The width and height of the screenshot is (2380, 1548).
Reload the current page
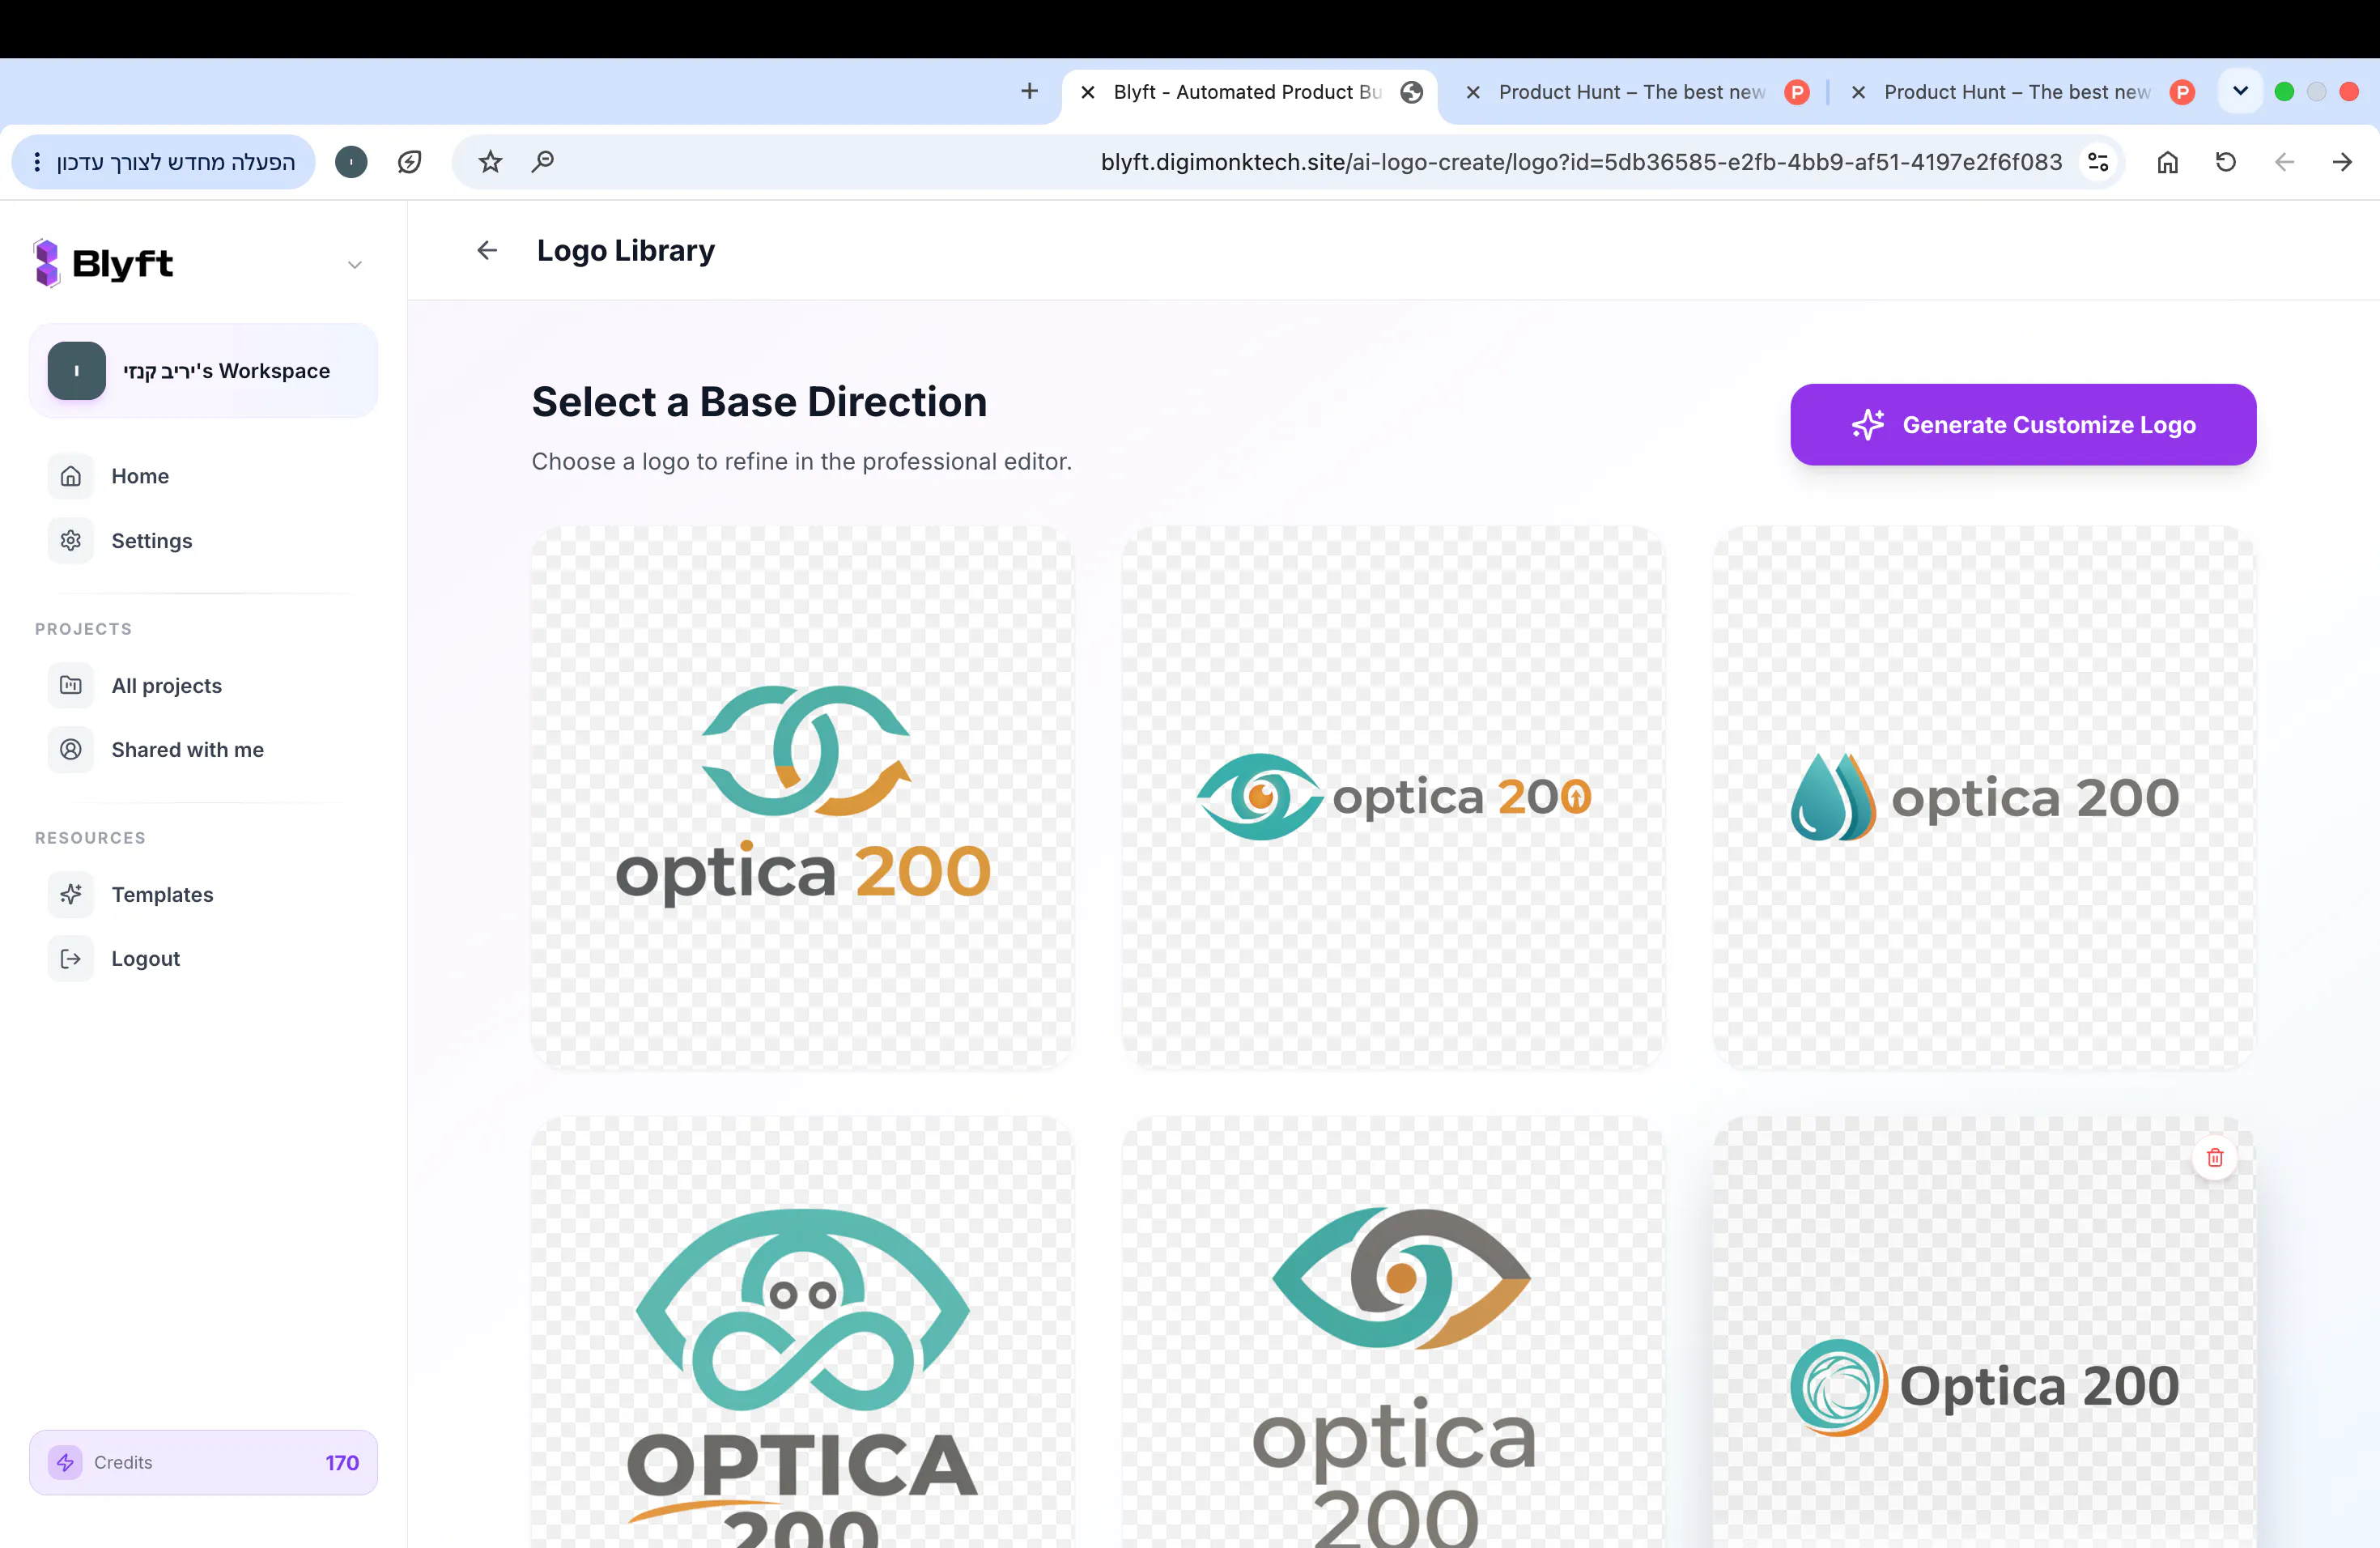point(2225,162)
